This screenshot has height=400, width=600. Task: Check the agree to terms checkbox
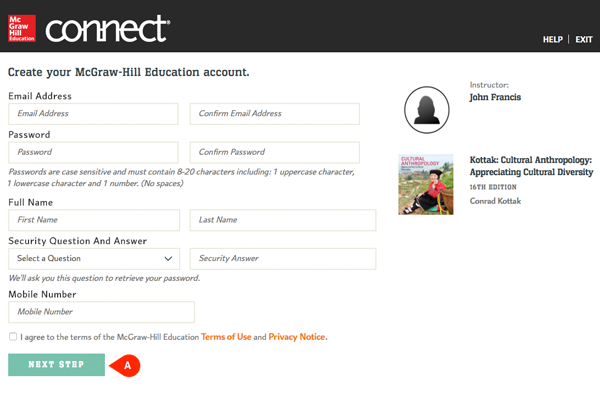point(12,337)
